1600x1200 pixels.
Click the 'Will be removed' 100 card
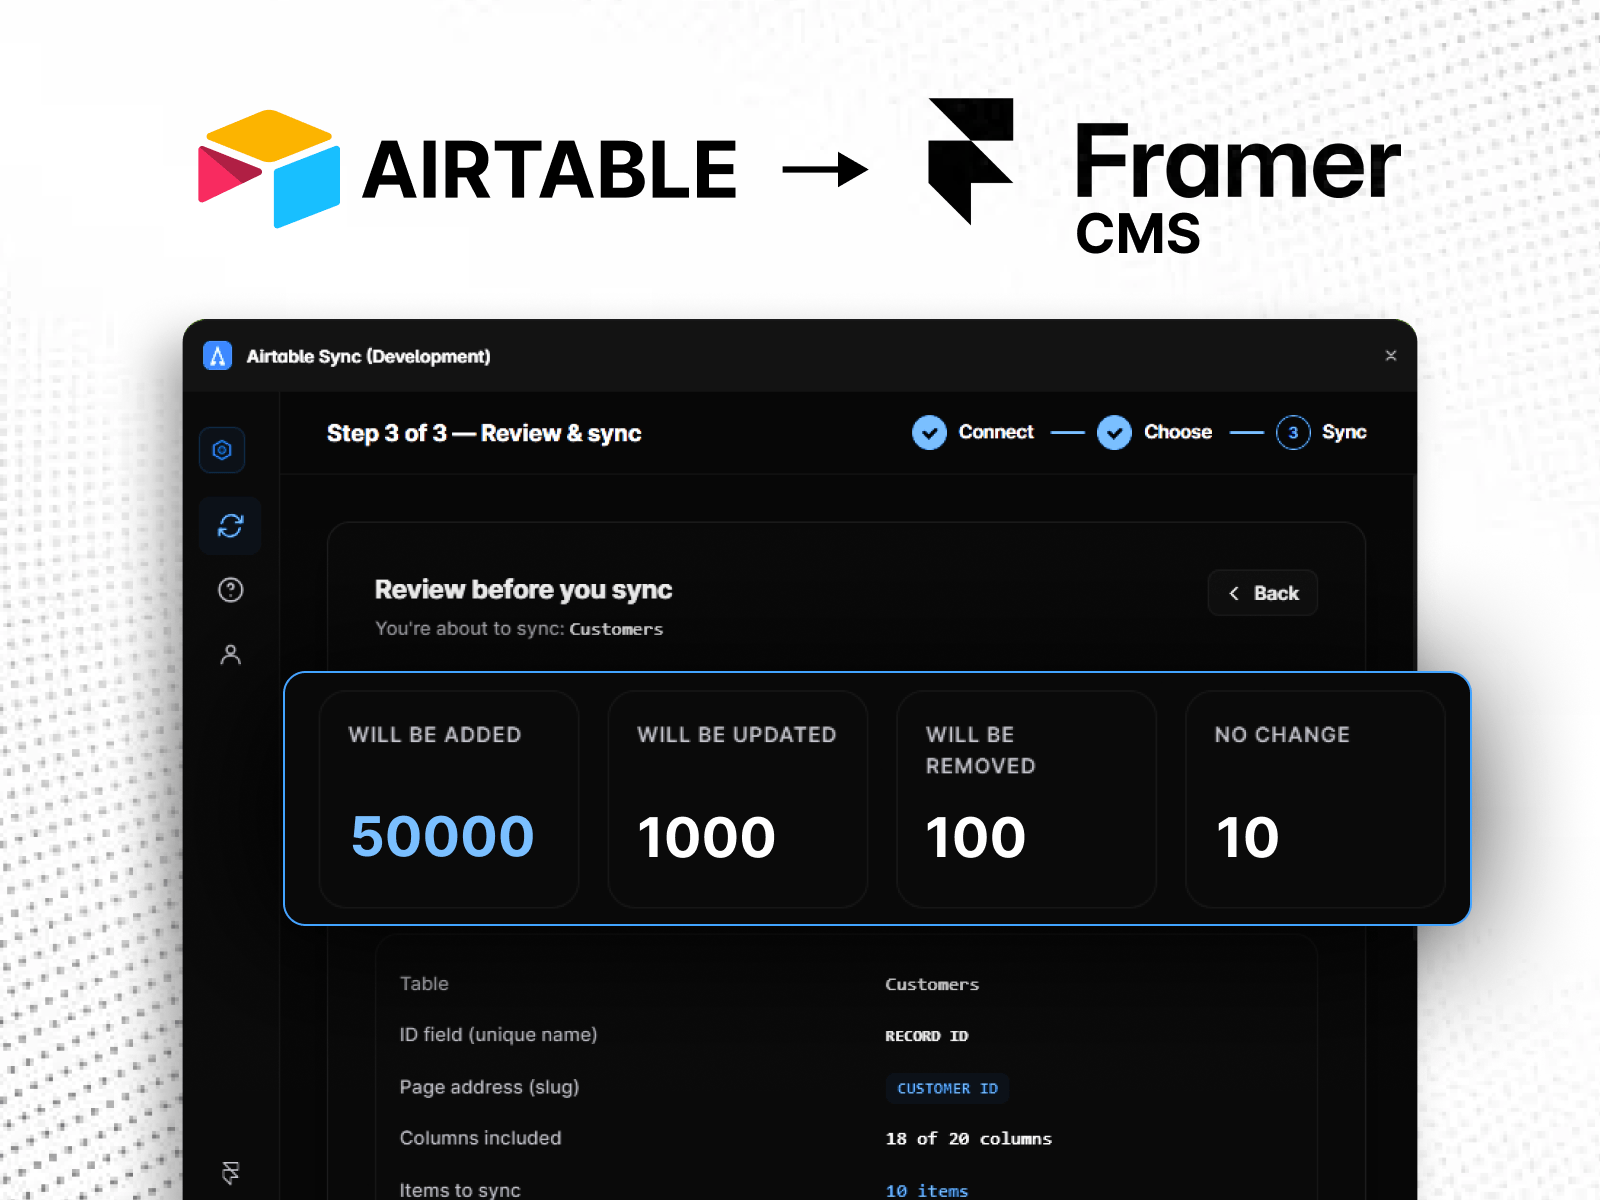tap(1026, 799)
